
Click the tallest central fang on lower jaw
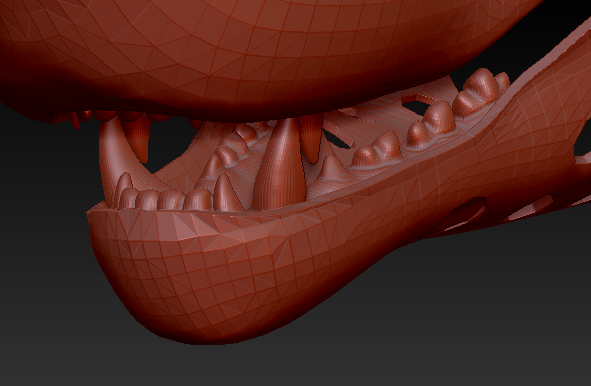tap(280, 164)
